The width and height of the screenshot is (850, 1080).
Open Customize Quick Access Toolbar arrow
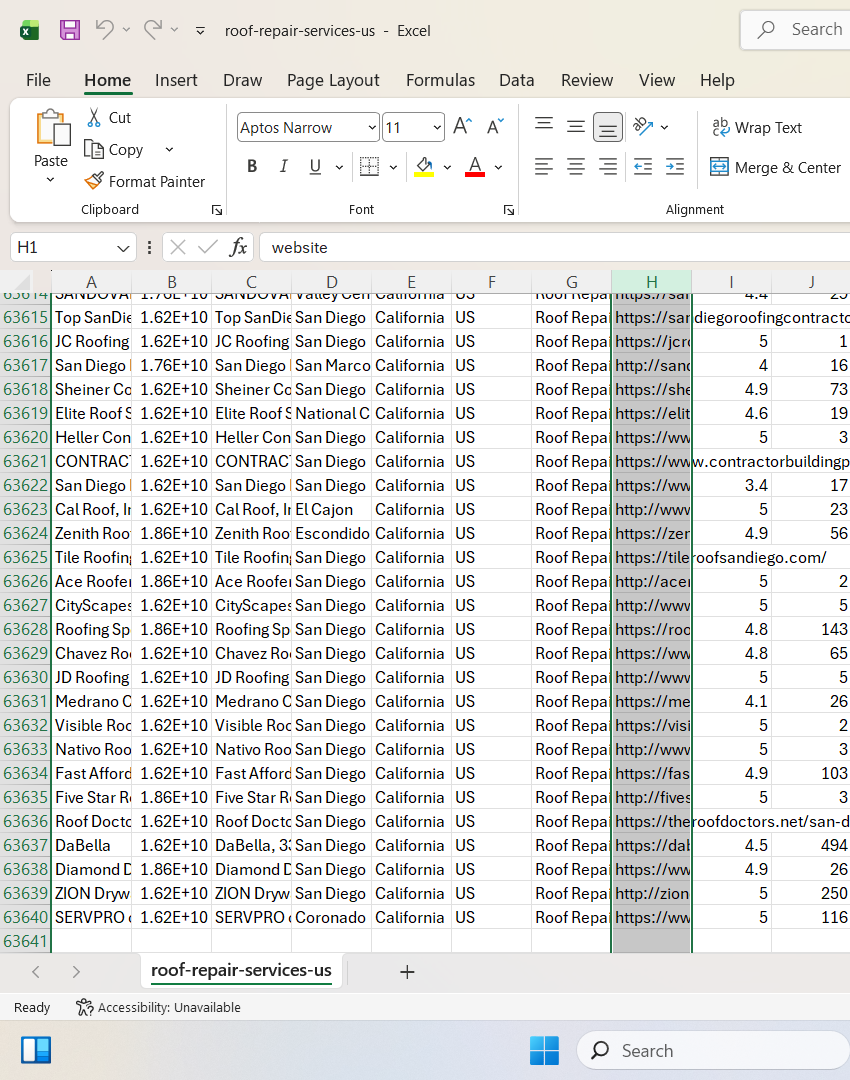[x=200, y=30]
